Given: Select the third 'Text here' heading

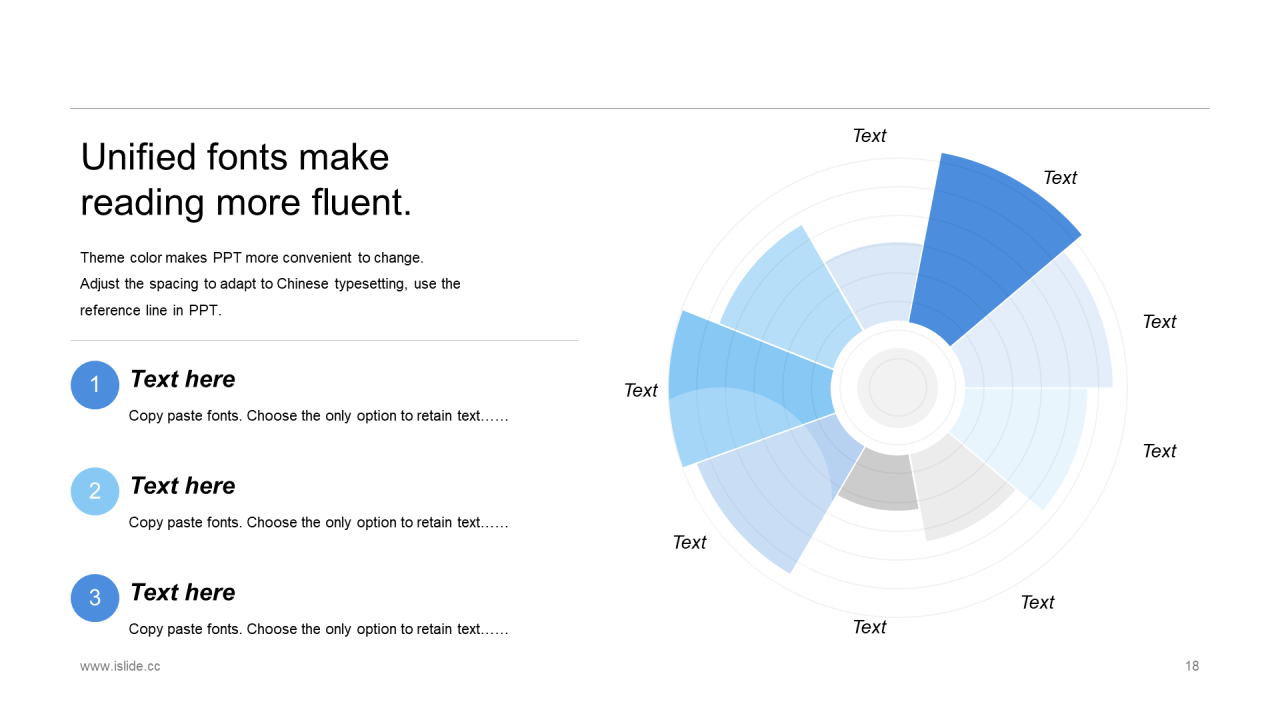Looking at the screenshot, I should (183, 592).
